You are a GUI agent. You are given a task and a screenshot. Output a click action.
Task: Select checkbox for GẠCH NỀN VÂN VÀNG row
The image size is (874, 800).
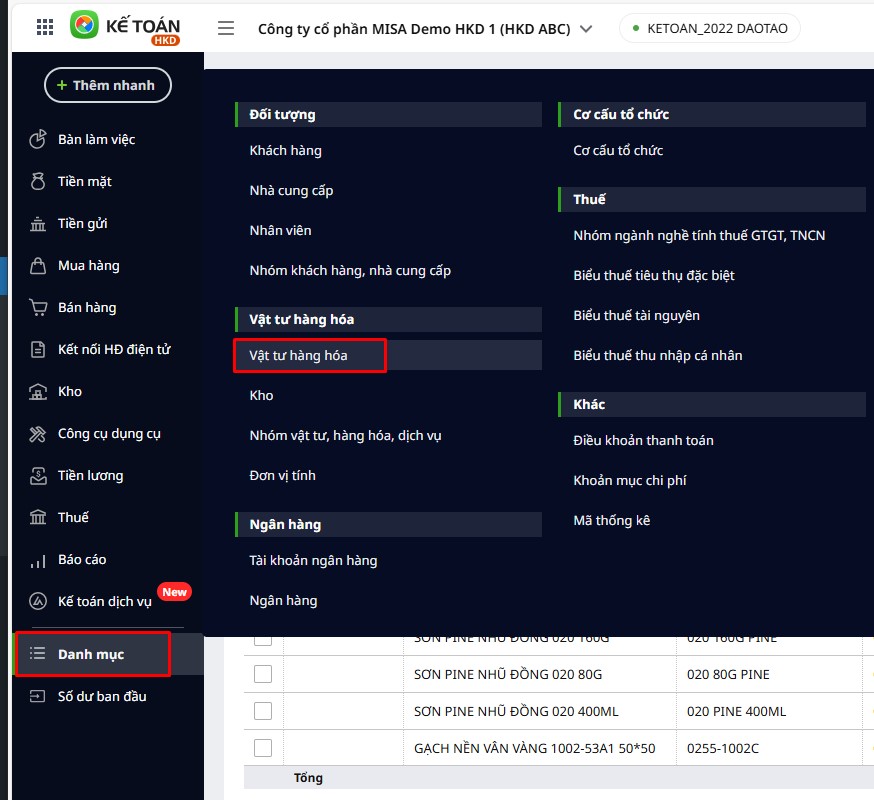tap(263, 748)
